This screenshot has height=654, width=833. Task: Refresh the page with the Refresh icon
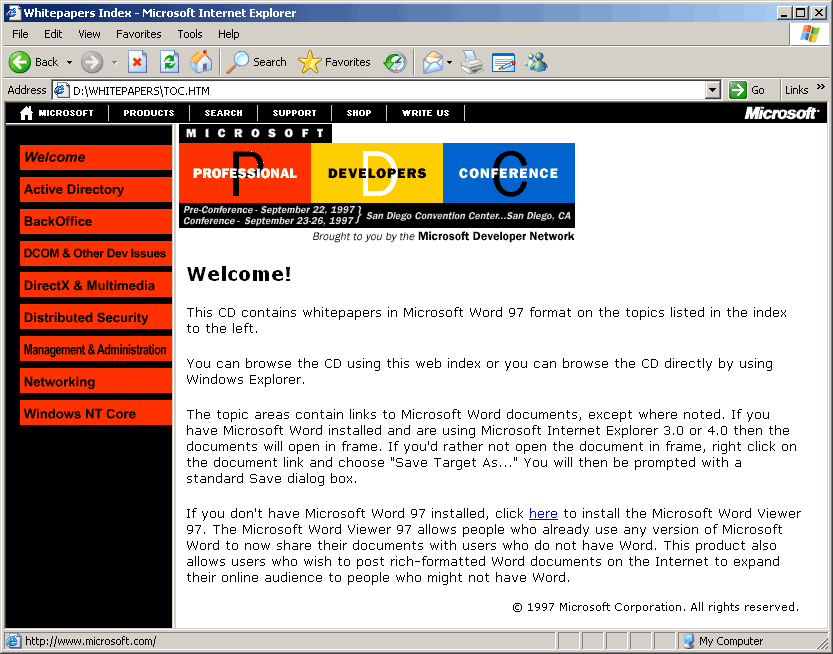click(169, 62)
